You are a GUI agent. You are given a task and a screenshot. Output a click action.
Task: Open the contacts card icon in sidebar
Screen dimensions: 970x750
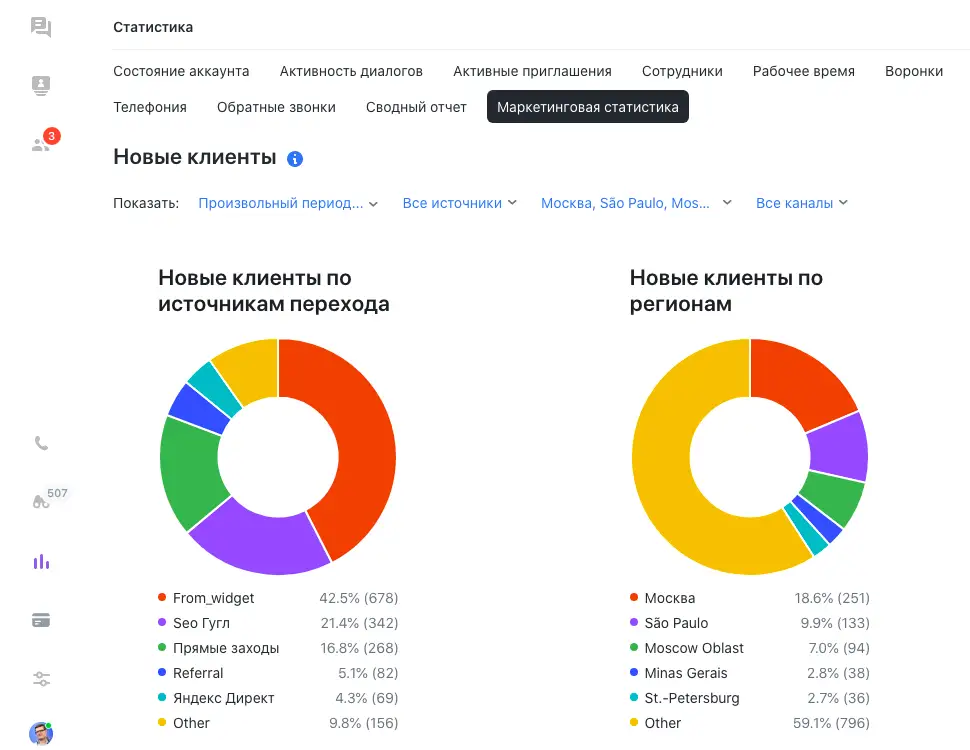(41, 86)
